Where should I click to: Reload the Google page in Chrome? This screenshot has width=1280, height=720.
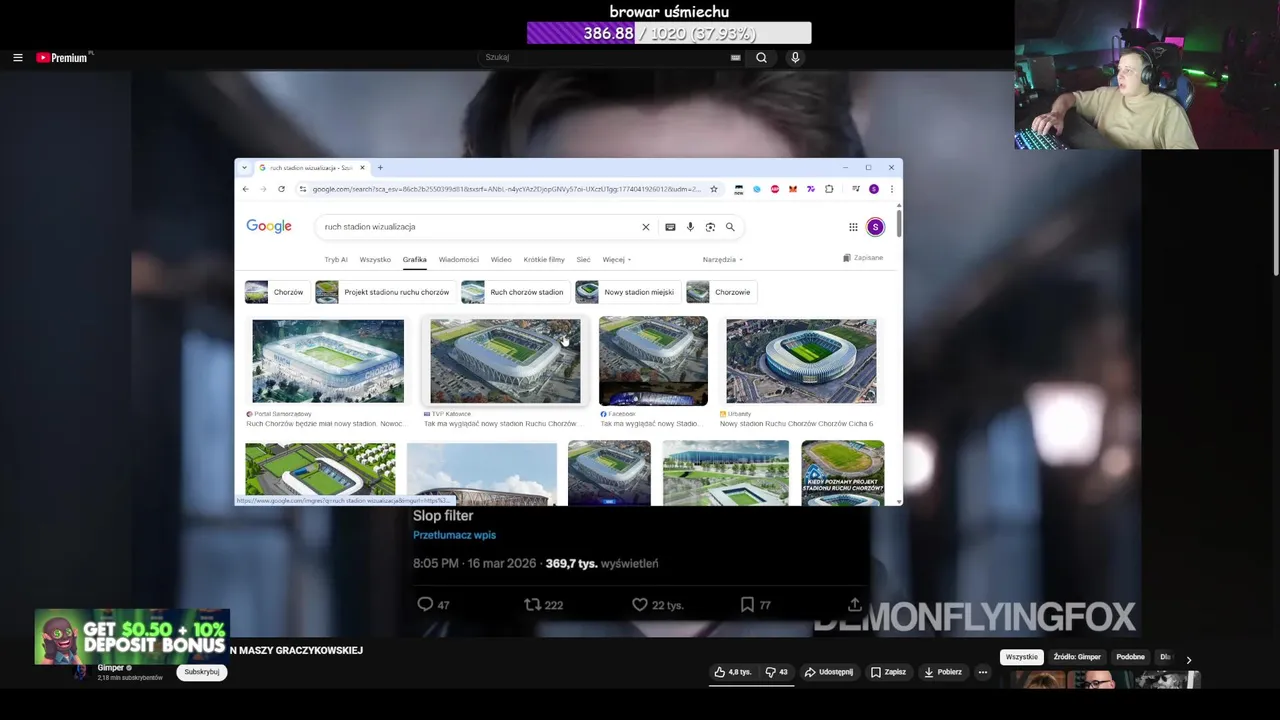tap(281, 189)
